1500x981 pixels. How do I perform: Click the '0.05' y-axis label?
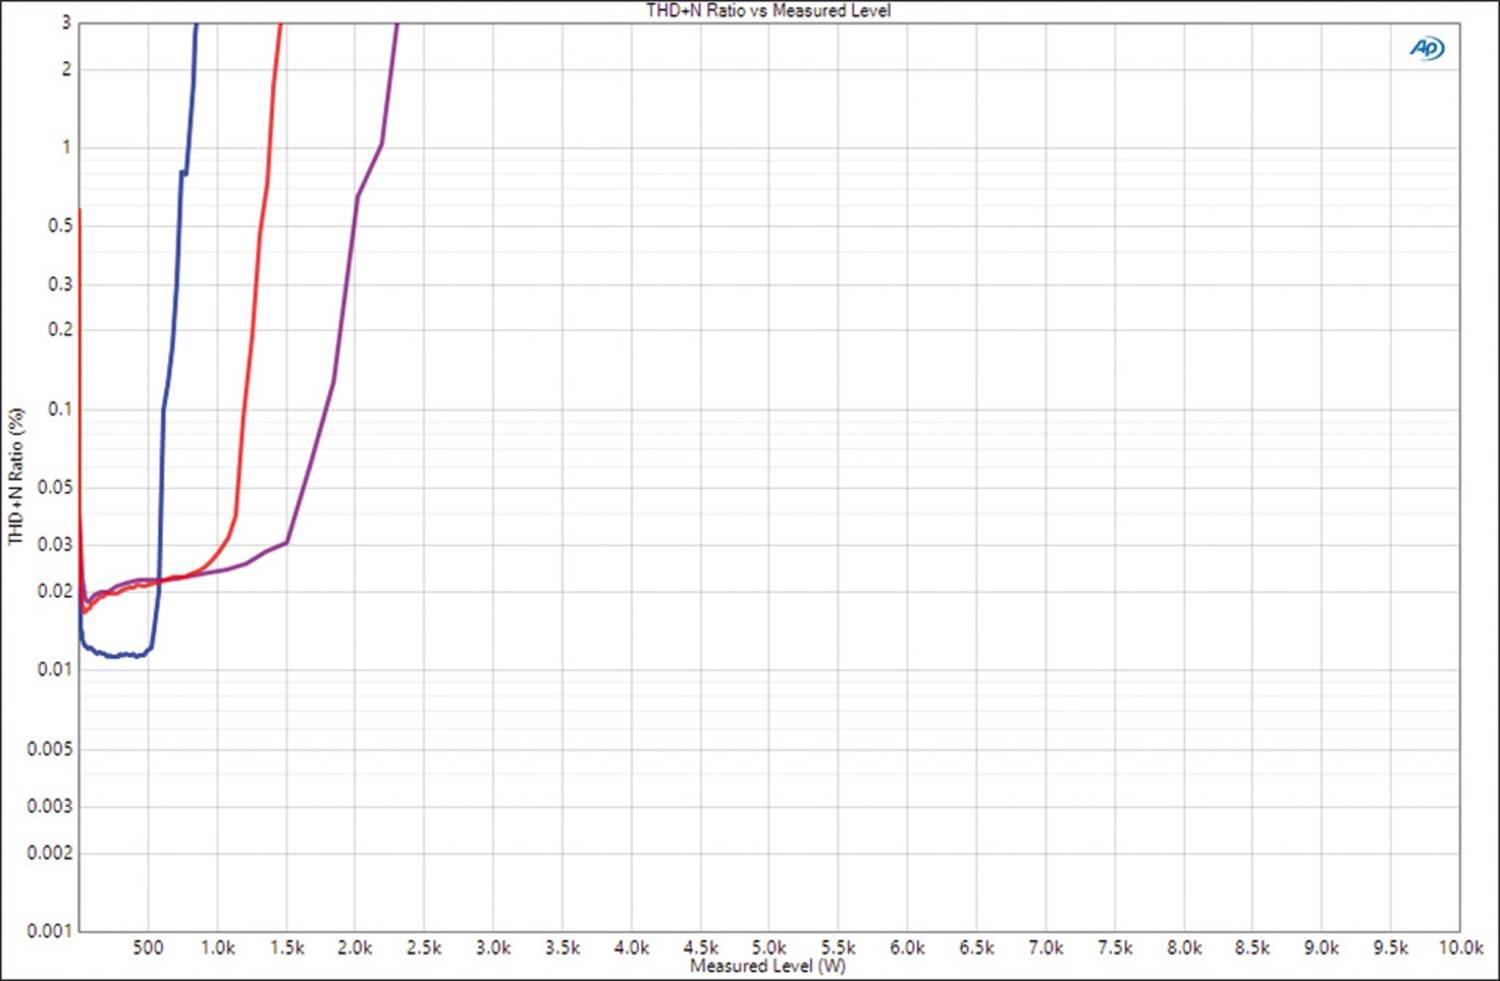(55, 487)
